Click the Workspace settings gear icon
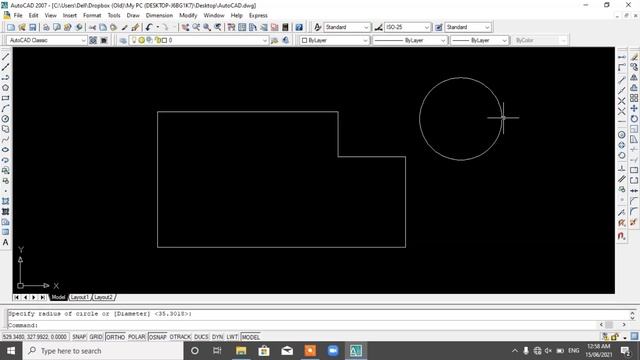 pos(93,40)
